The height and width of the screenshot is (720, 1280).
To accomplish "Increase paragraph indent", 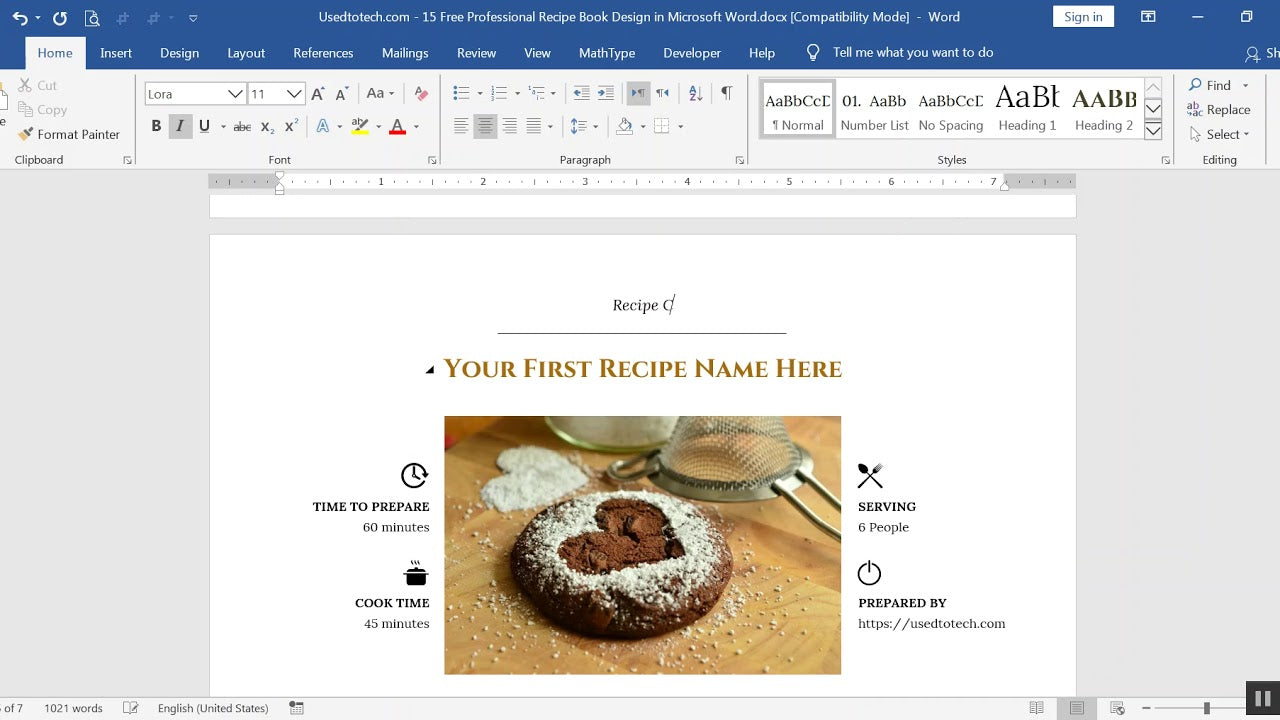I will [x=605, y=94].
